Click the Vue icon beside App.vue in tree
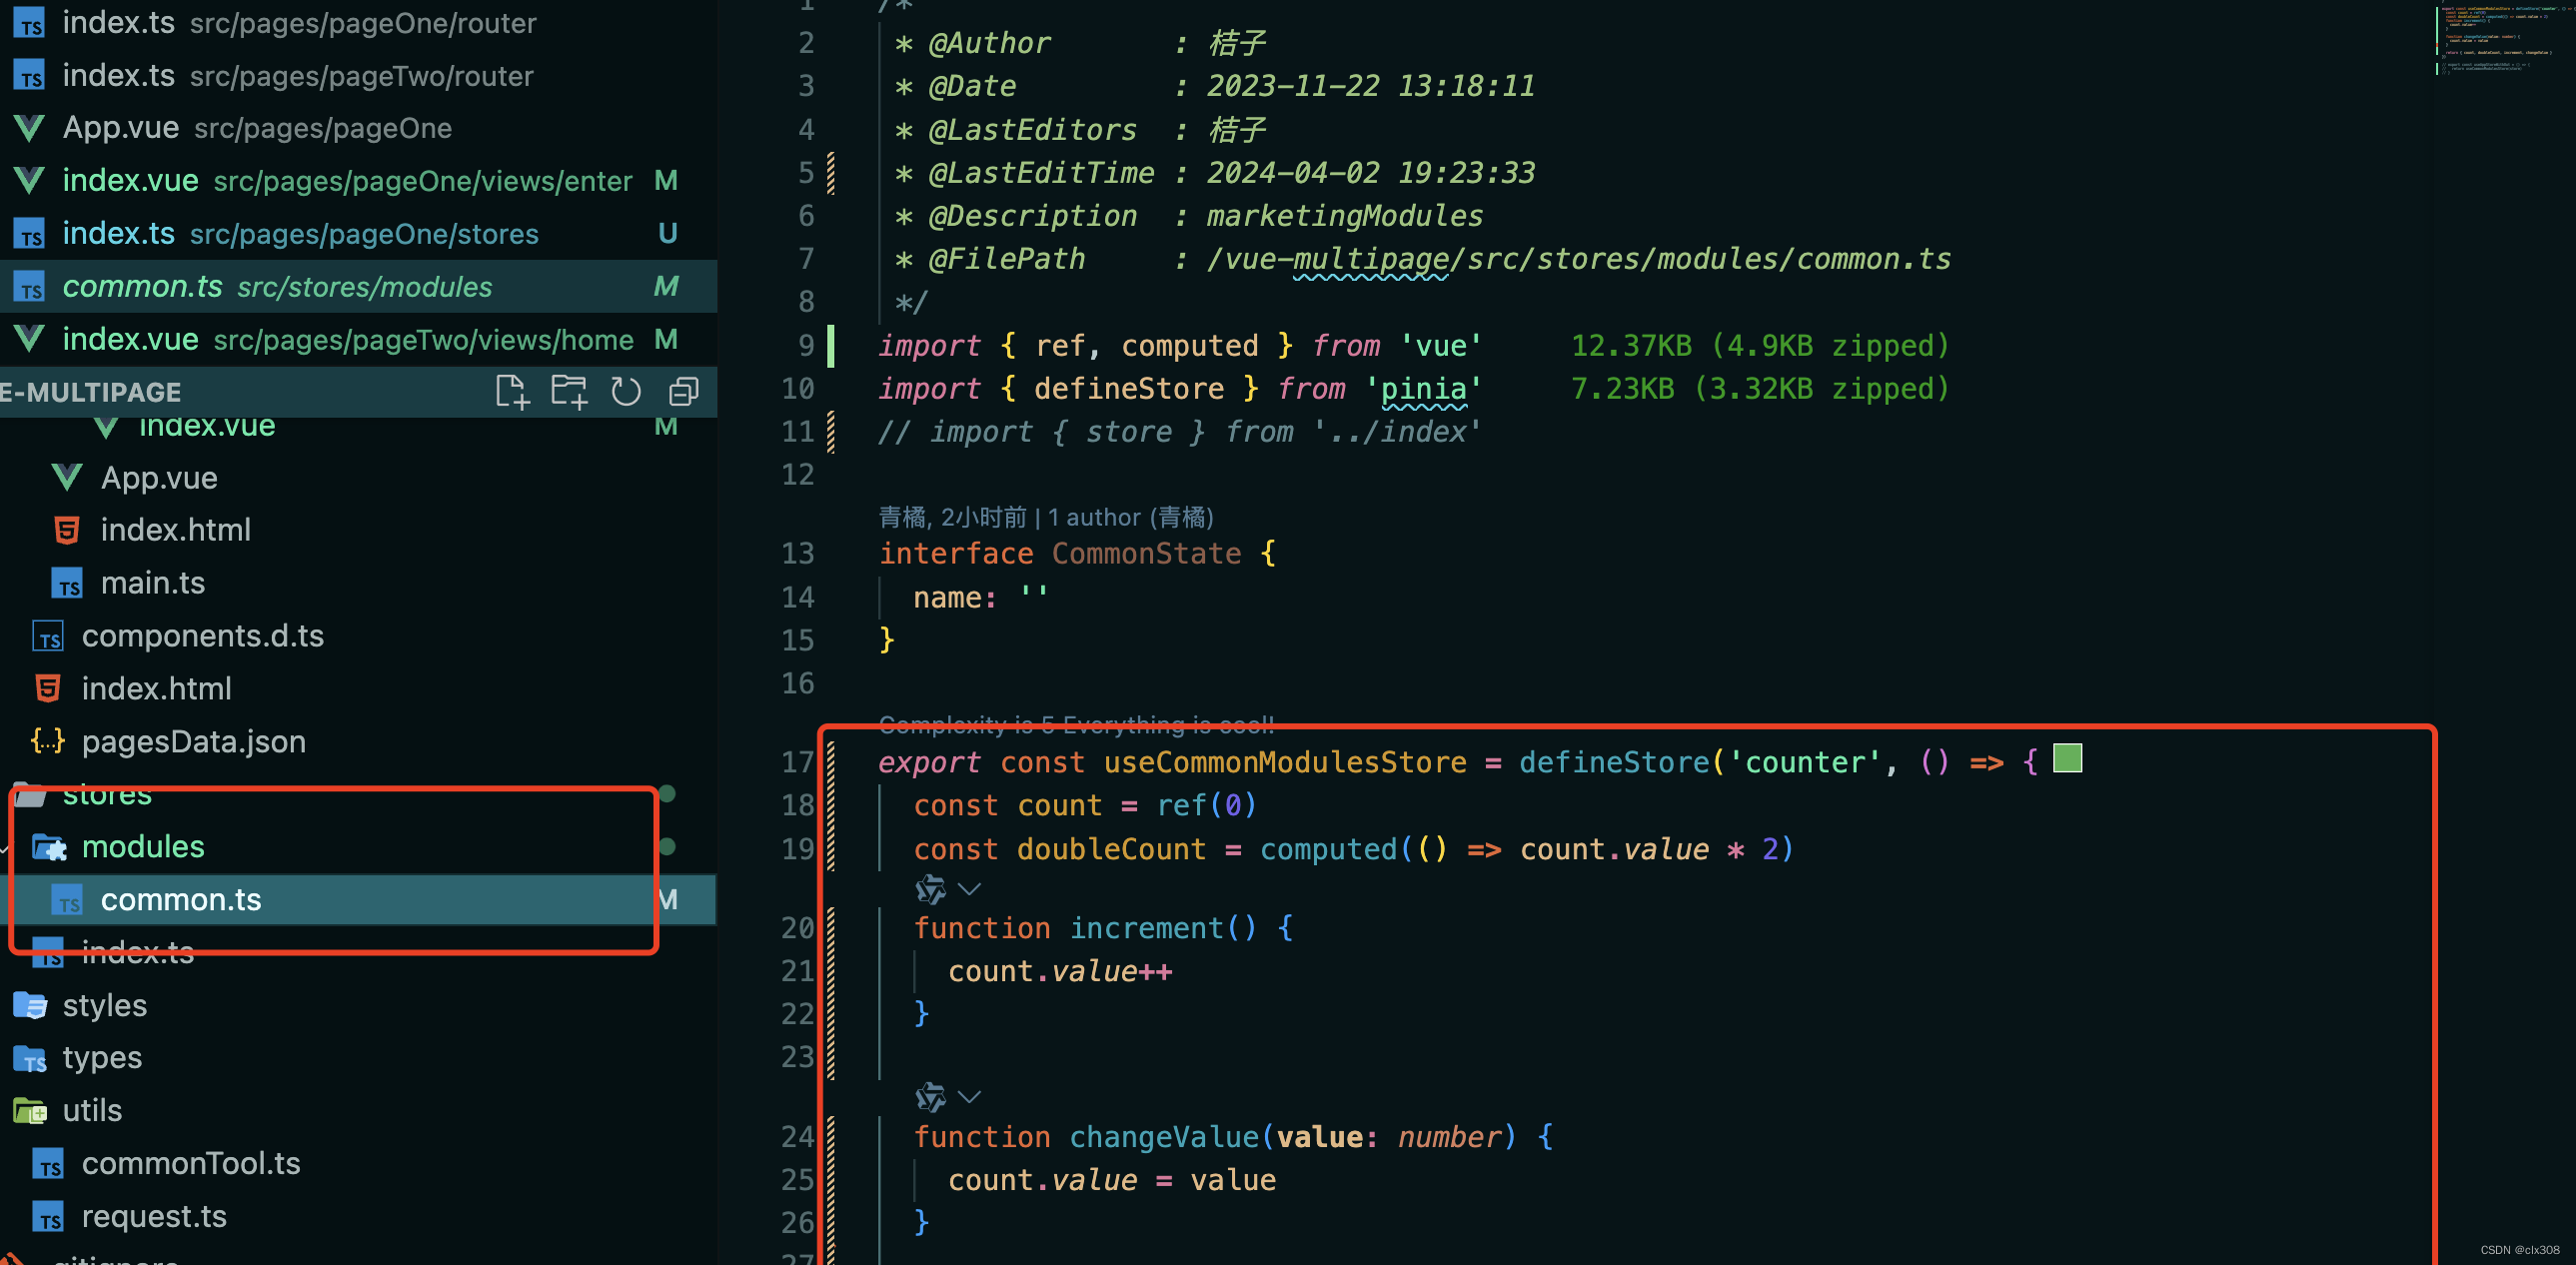Viewport: 2576px width, 1265px height. (x=67, y=478)
